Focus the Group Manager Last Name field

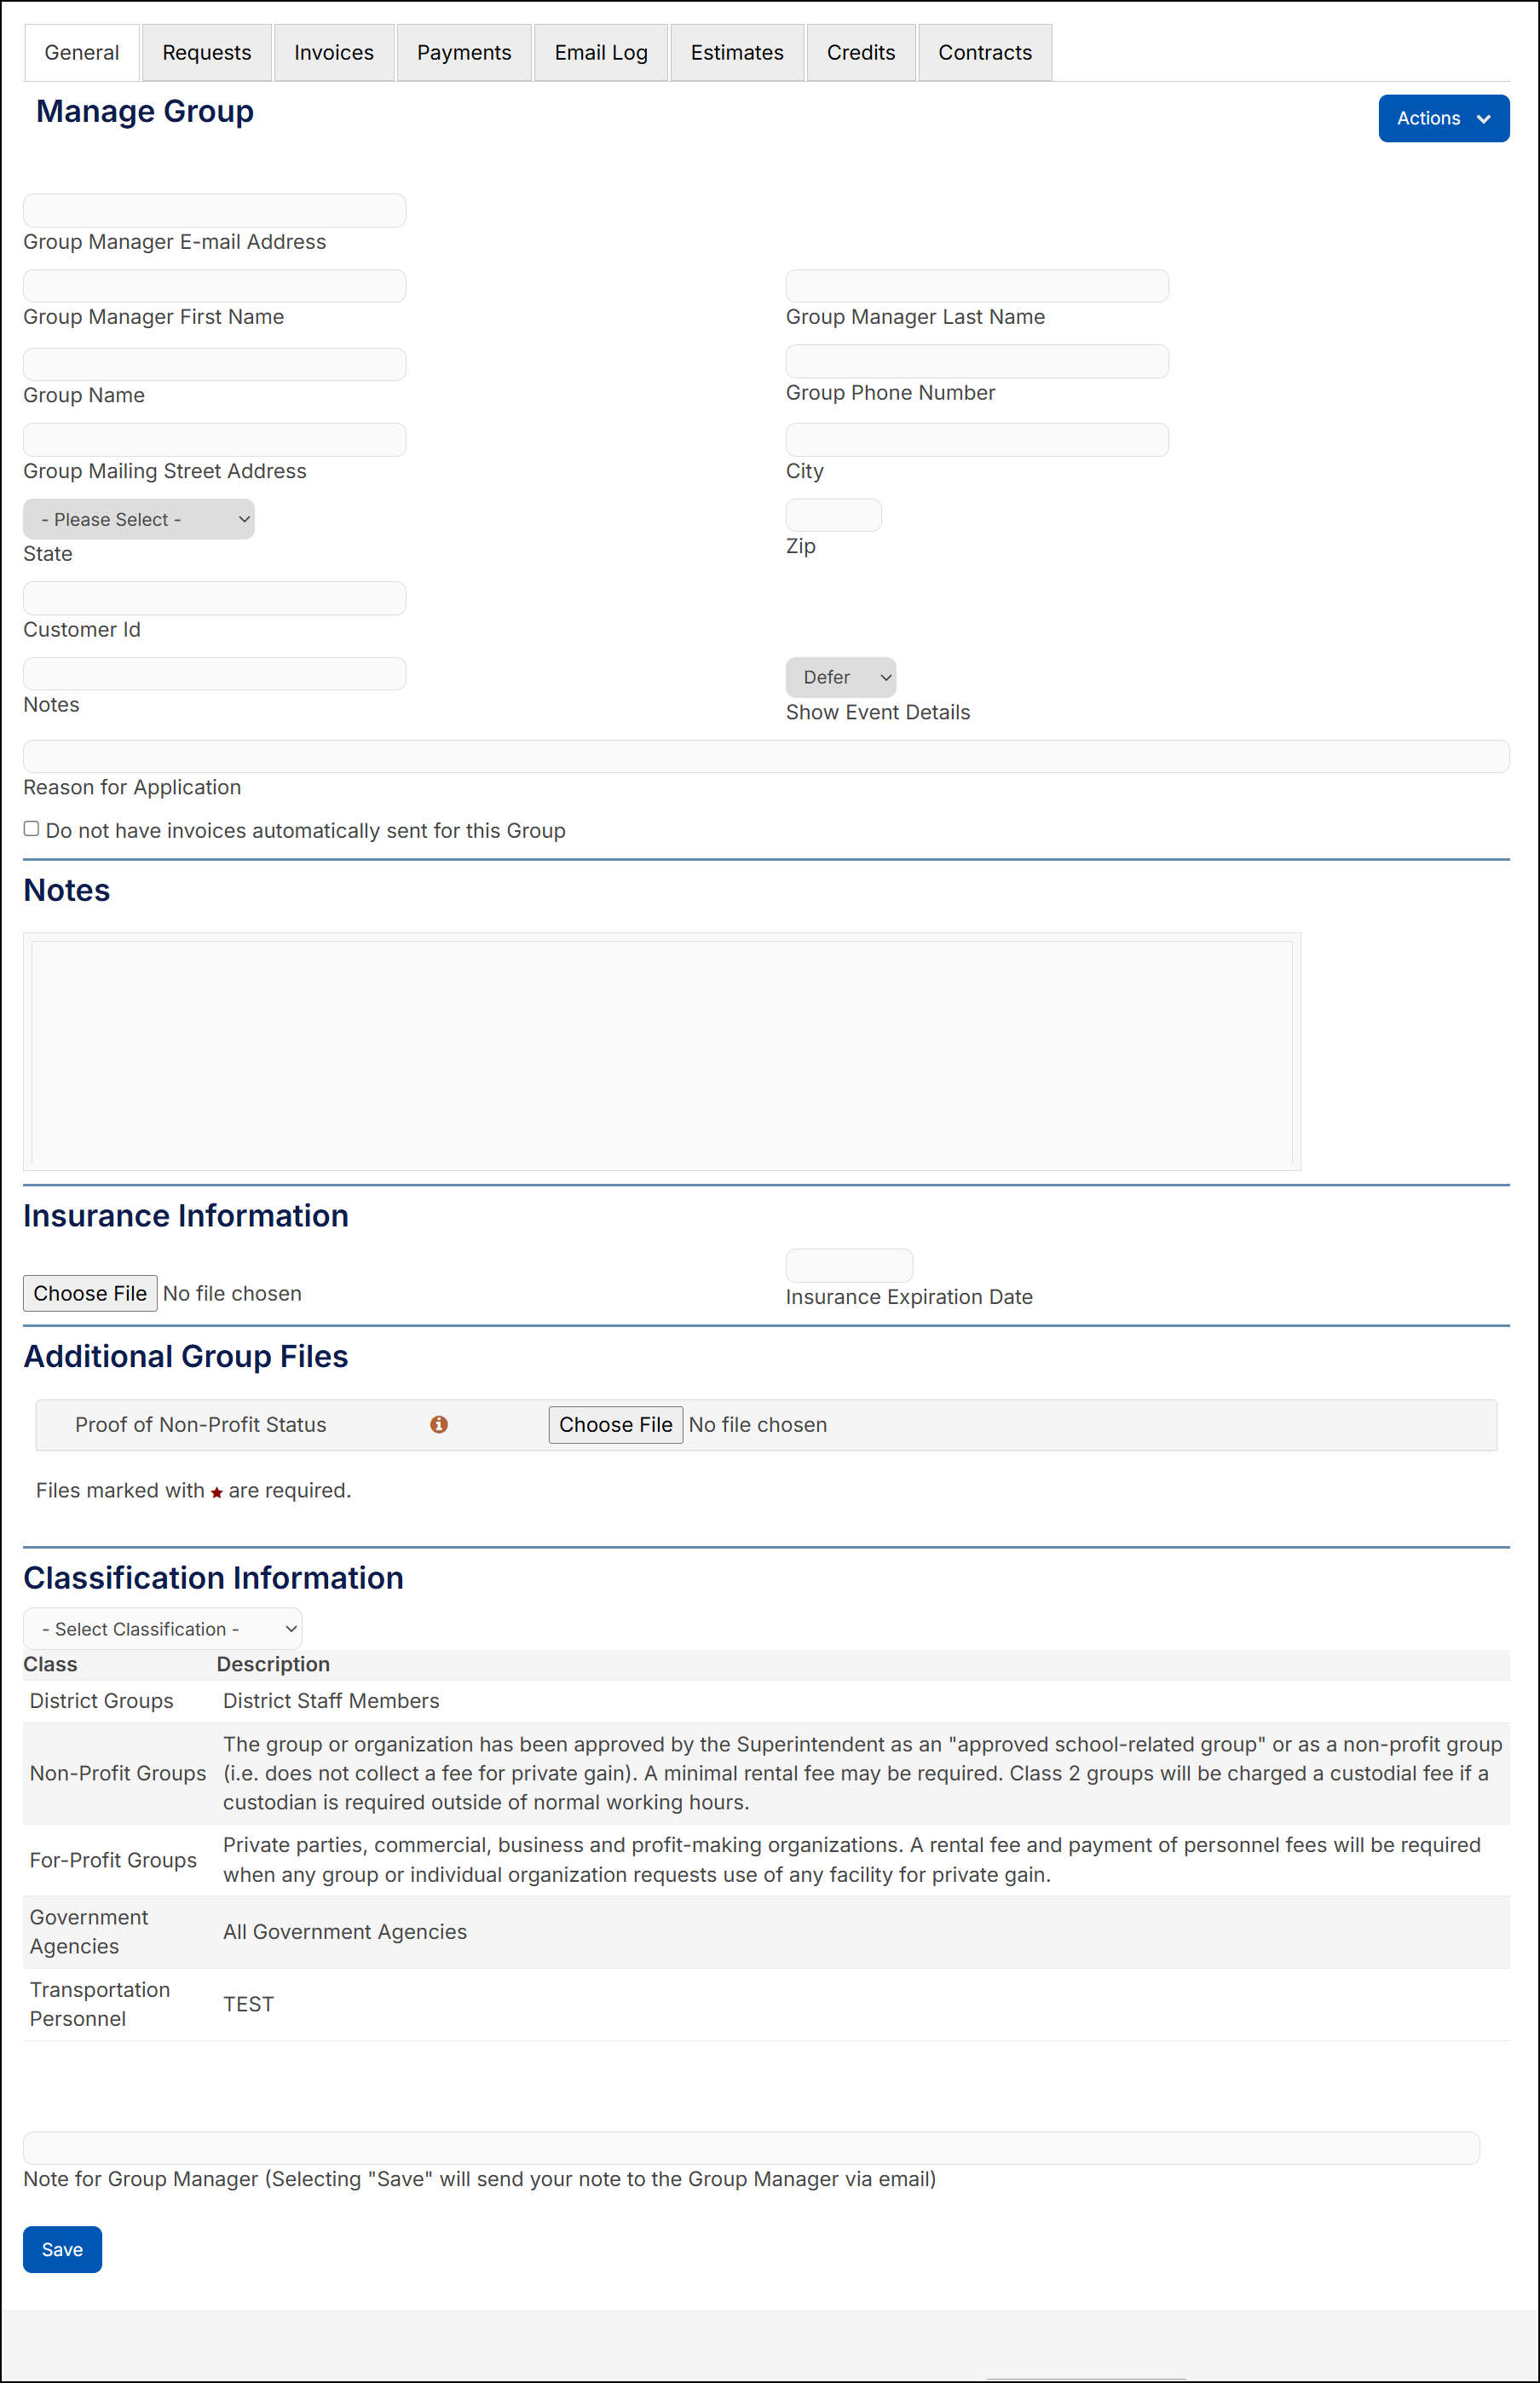[977, 286]
